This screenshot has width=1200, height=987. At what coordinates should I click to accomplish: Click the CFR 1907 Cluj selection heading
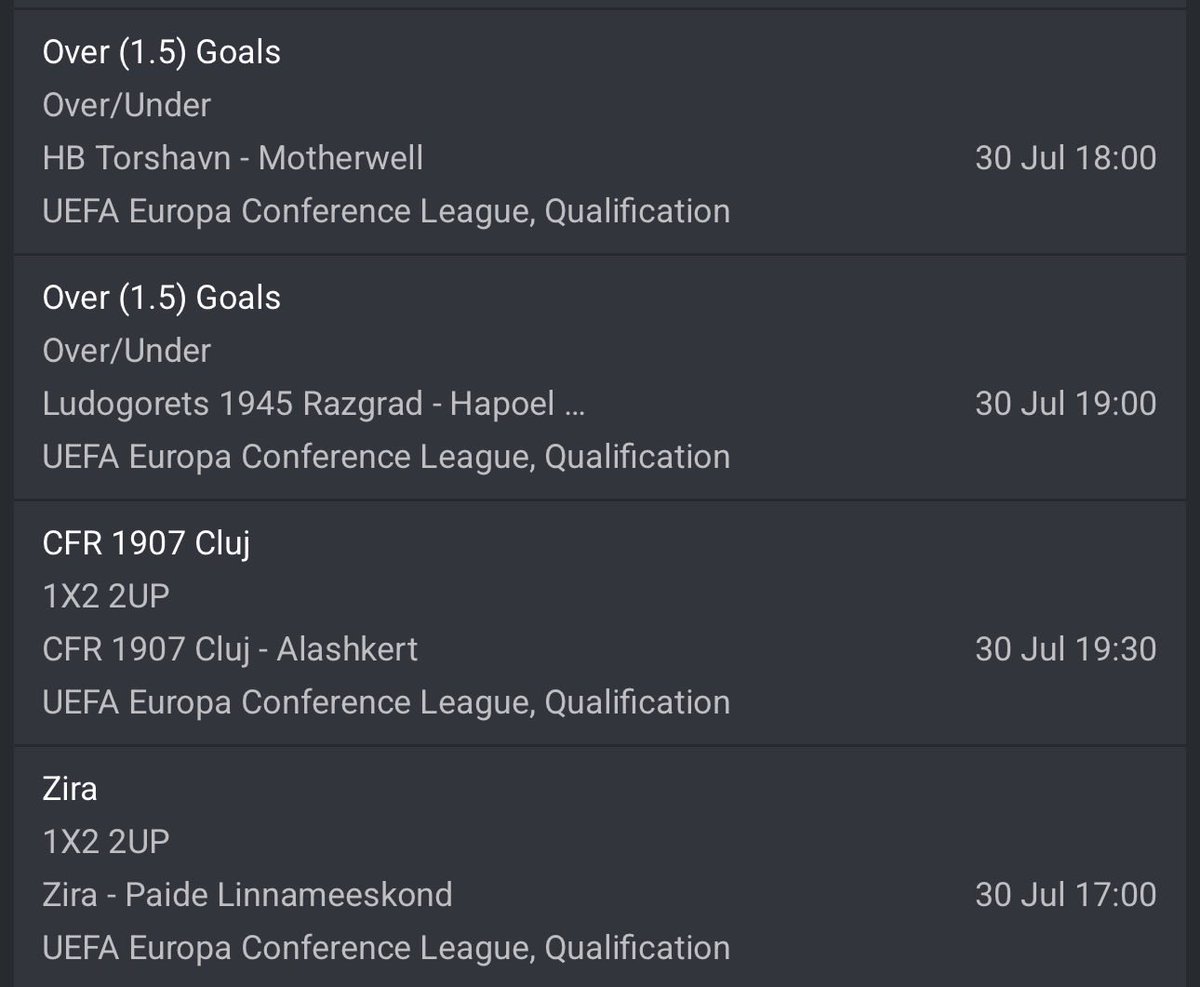146,543
